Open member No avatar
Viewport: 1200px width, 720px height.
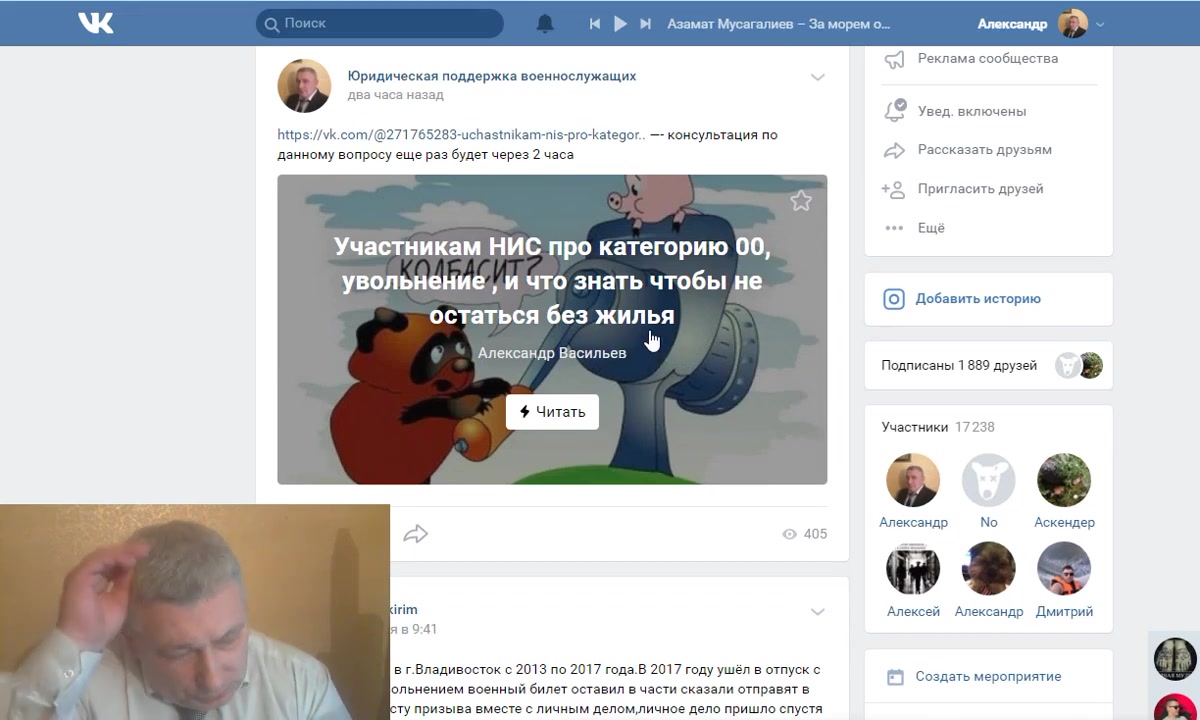pyautogui.click(x=989, y=480)
